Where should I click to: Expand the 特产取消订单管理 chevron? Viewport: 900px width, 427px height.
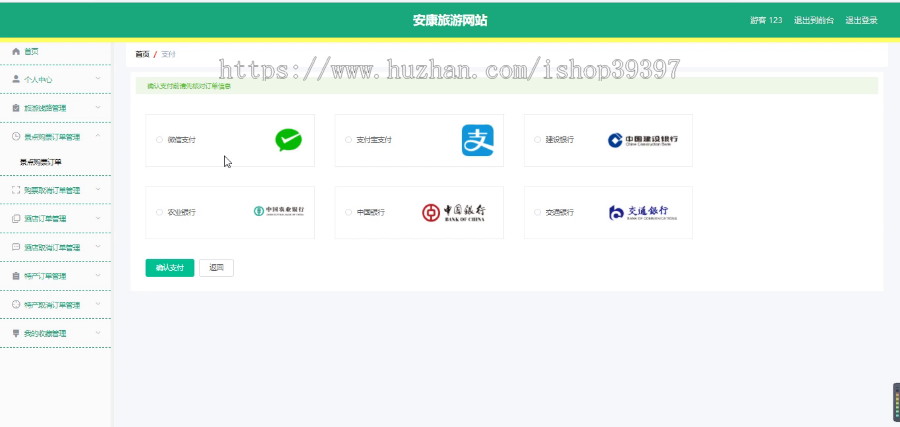pos(98,304)
